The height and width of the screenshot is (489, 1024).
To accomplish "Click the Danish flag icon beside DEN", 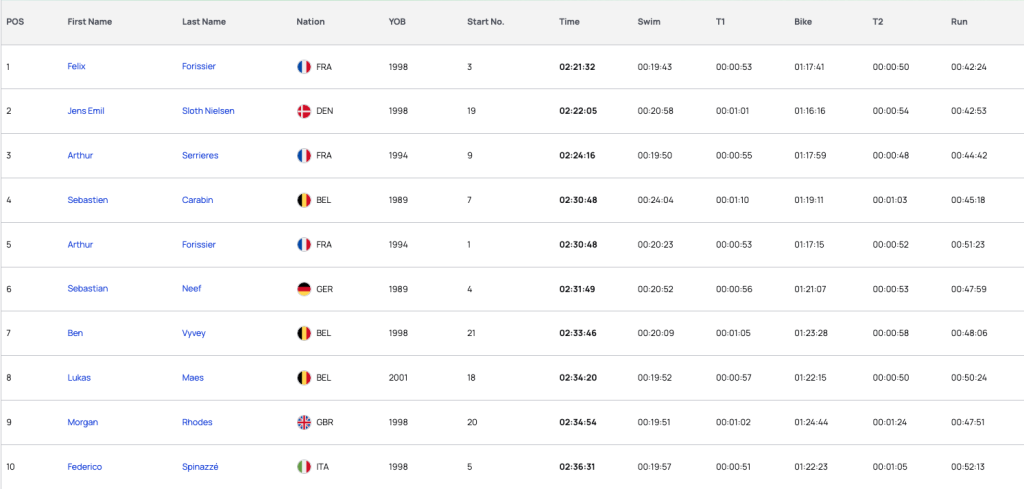I will tap(304, 111).
